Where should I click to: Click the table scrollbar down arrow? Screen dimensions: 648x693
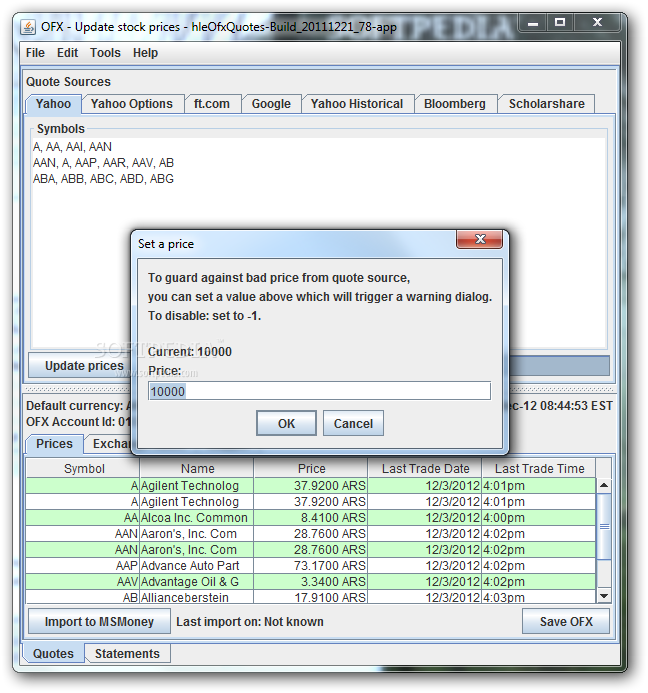pyautogui.click(x=604, y=596)
